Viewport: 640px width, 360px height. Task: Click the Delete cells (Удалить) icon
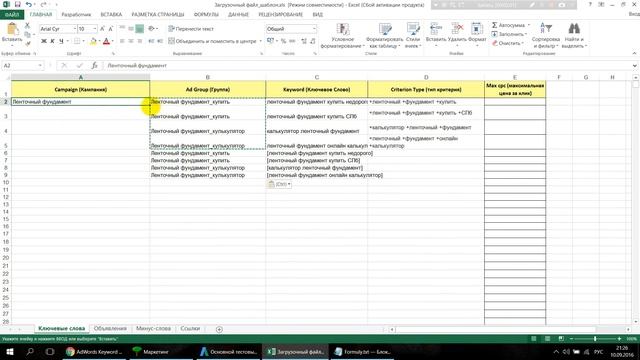pos(457,29)
